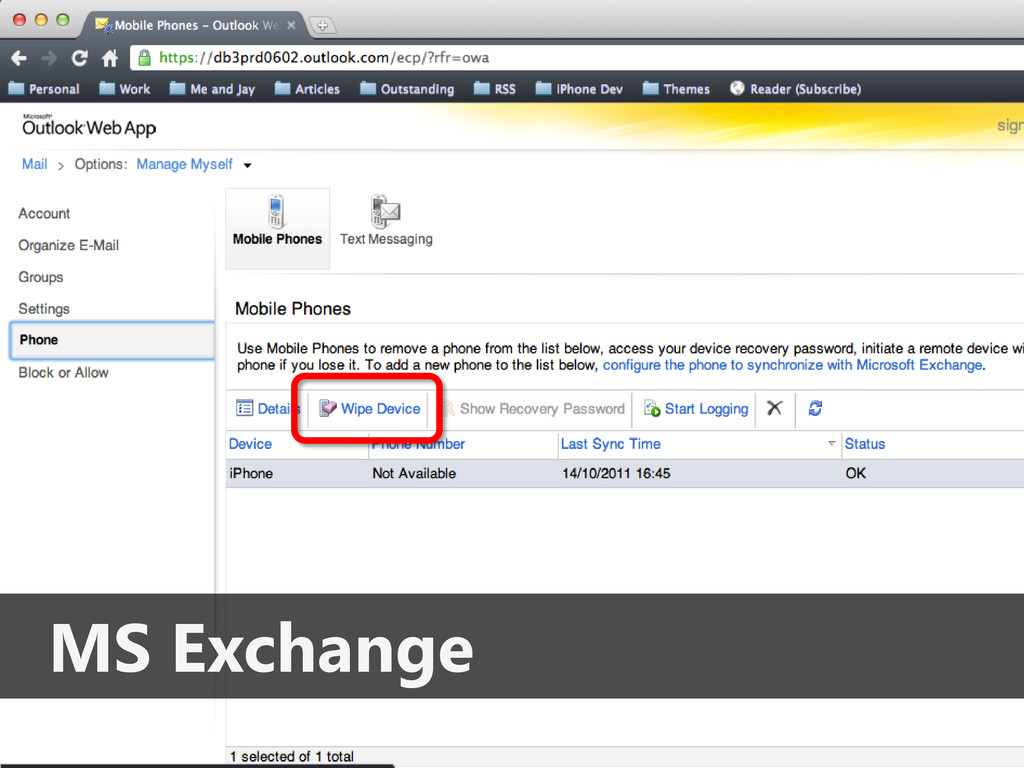Click the macOS green zoom window button
The height and width of the screenshot is (768, 1024).
pos(63,20)
